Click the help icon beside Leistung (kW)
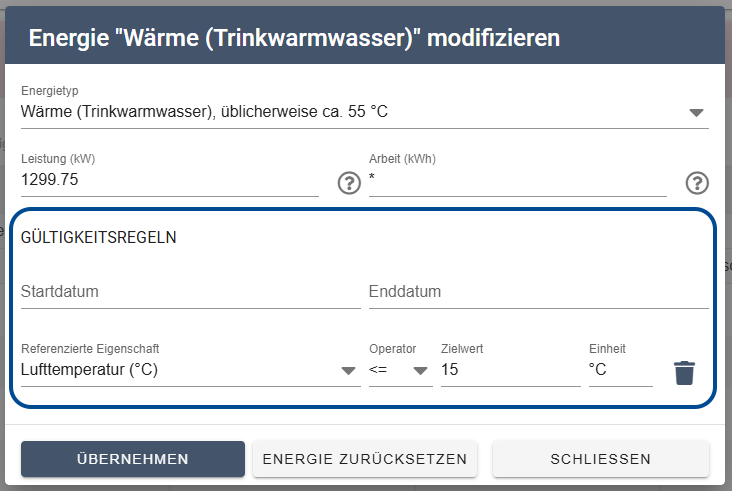 [348, 183]
